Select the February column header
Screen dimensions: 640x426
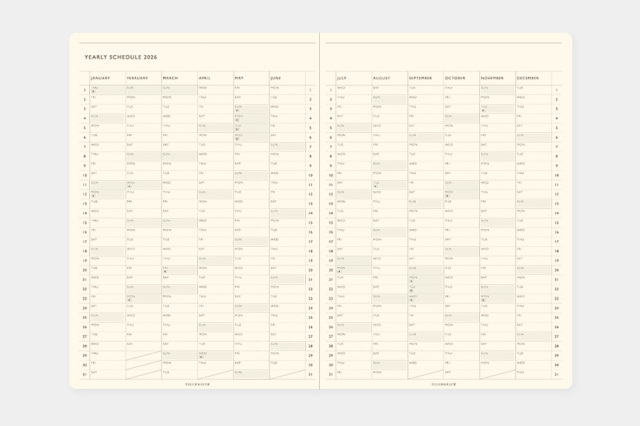tap(139, 78)
